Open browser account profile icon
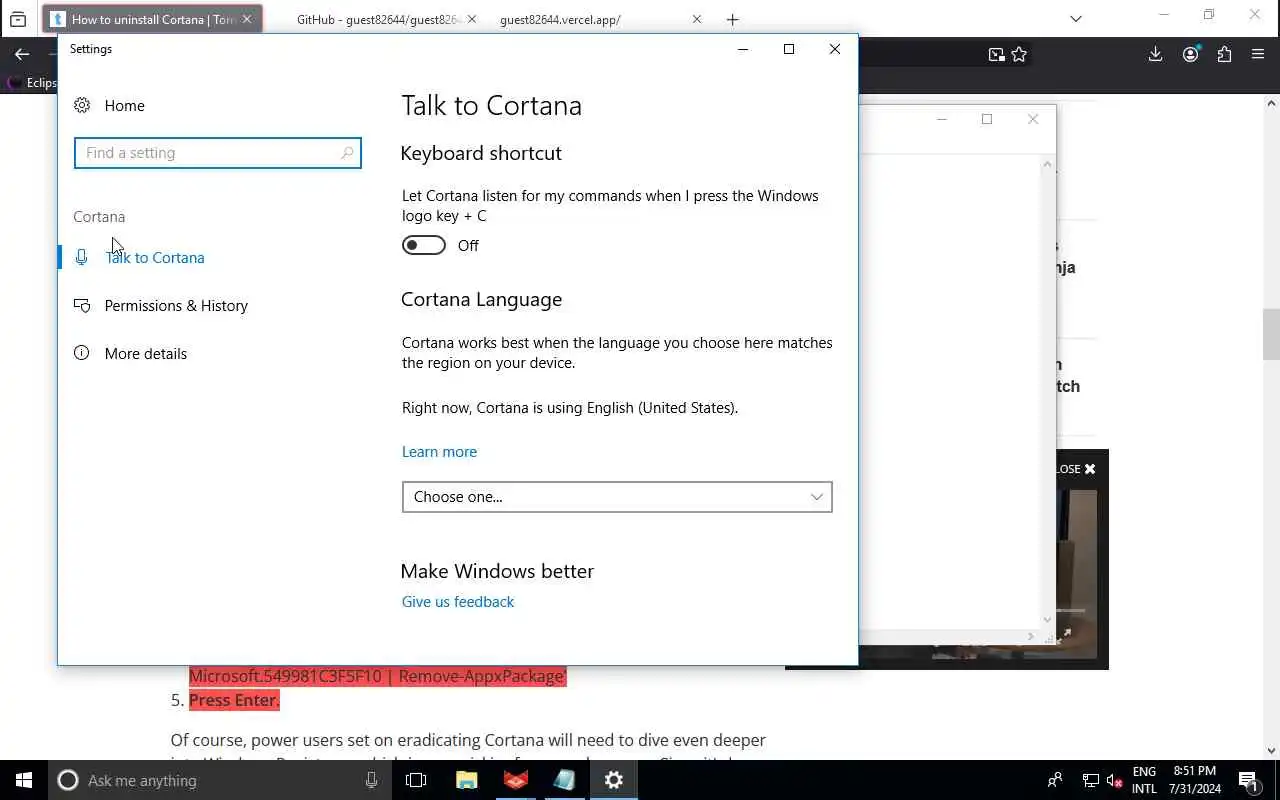The image size is (1280, 800). point(1190,55)
